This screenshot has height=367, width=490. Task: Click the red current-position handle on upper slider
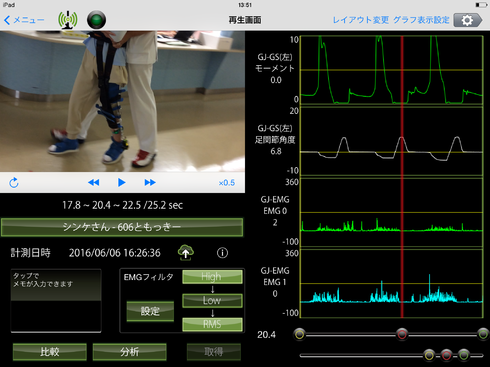tap(402, 334)
